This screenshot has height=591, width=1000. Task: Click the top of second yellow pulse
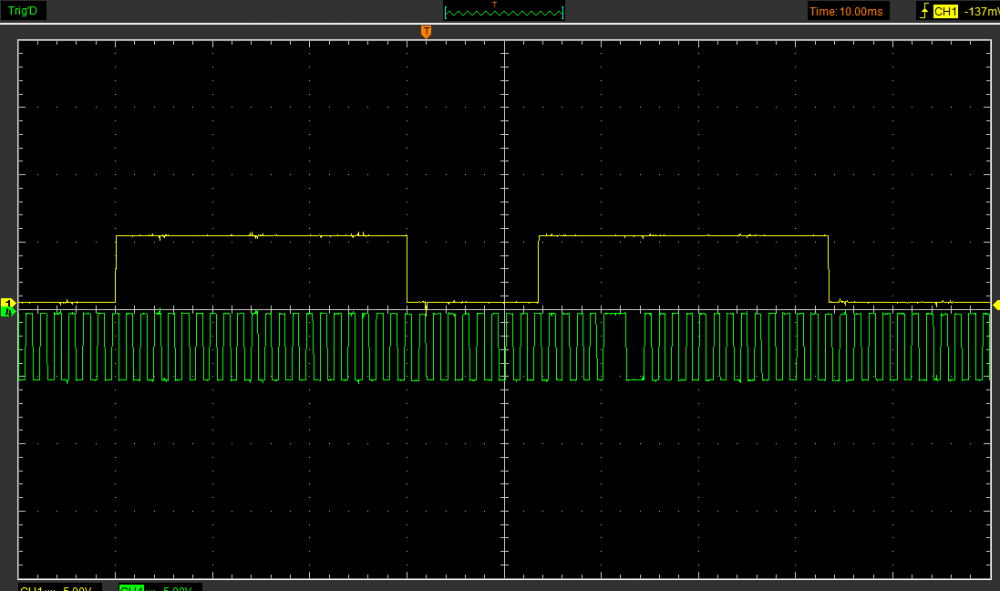(684, 236)
